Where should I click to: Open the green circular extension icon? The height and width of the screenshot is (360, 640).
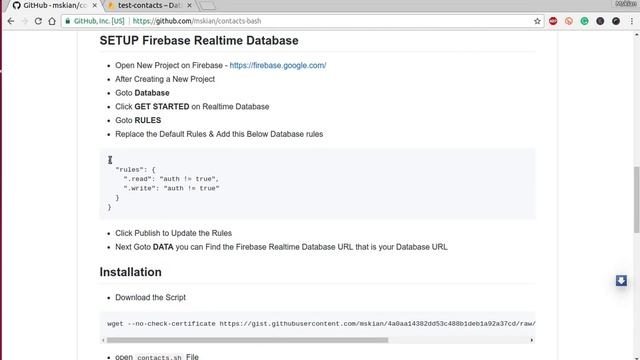584,21
